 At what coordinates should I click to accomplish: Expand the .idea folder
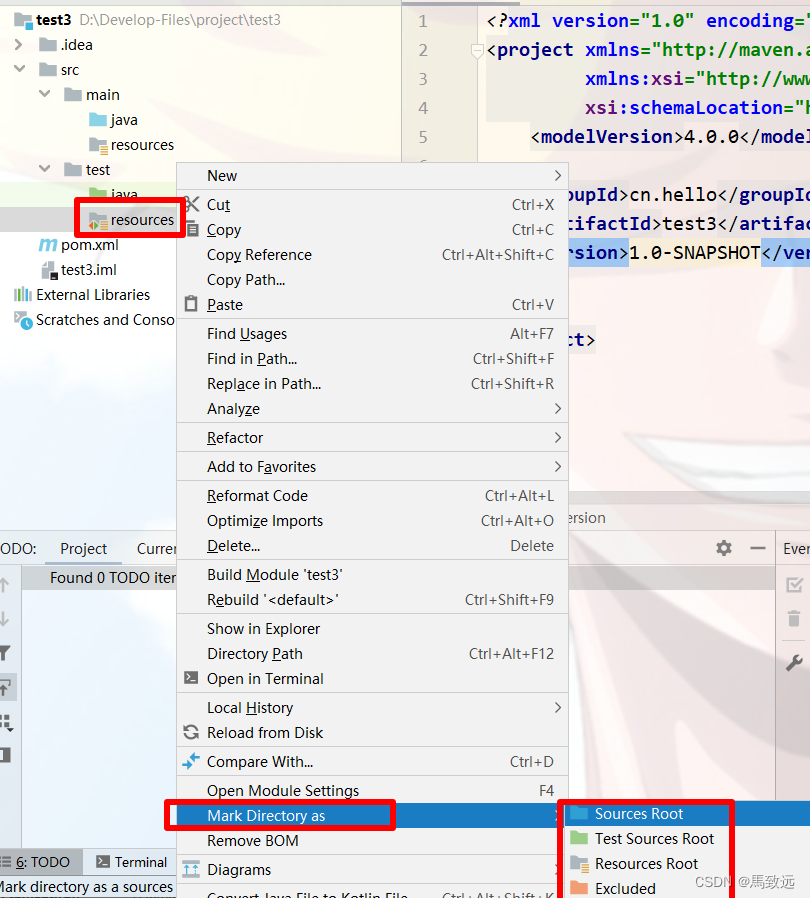[x=19, y=45]
